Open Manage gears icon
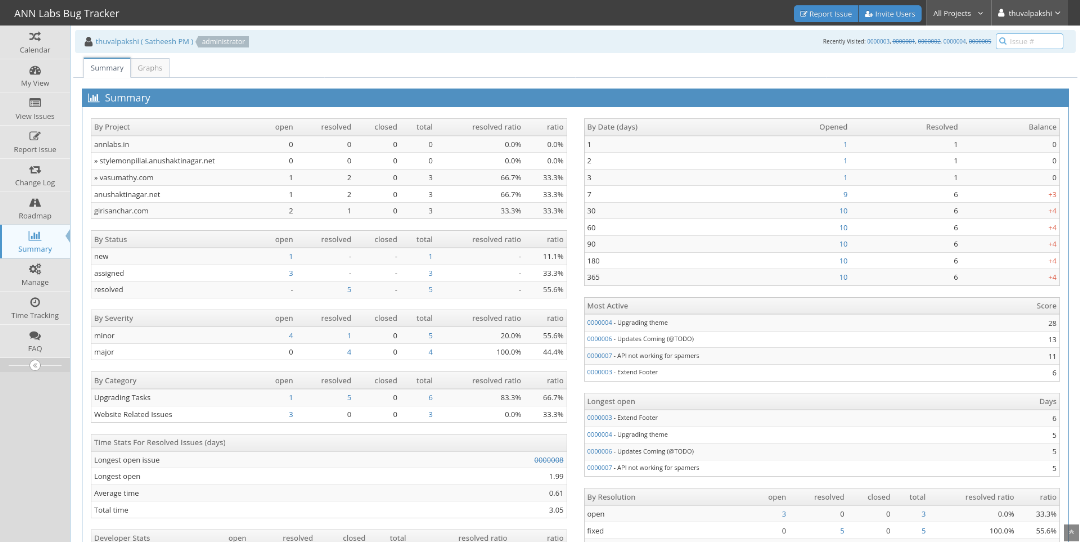The image size is (1080, 542). (x=35, y=269)
